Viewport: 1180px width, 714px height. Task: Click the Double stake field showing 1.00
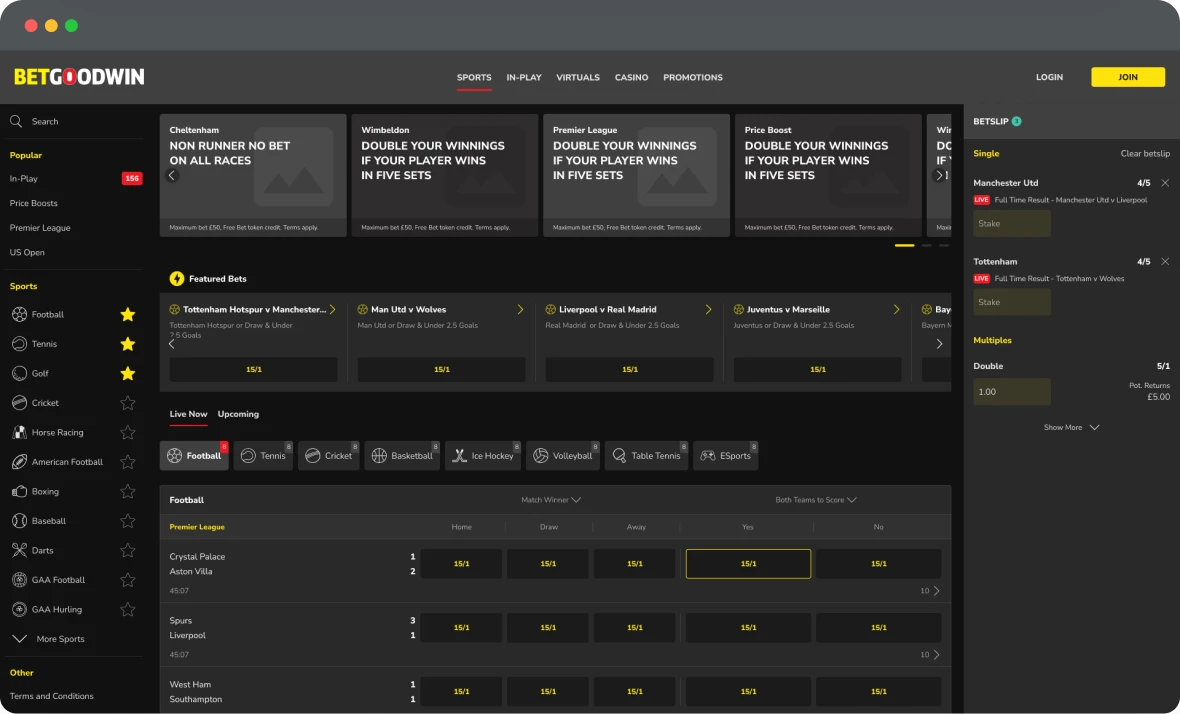(x=1011, y=392)
